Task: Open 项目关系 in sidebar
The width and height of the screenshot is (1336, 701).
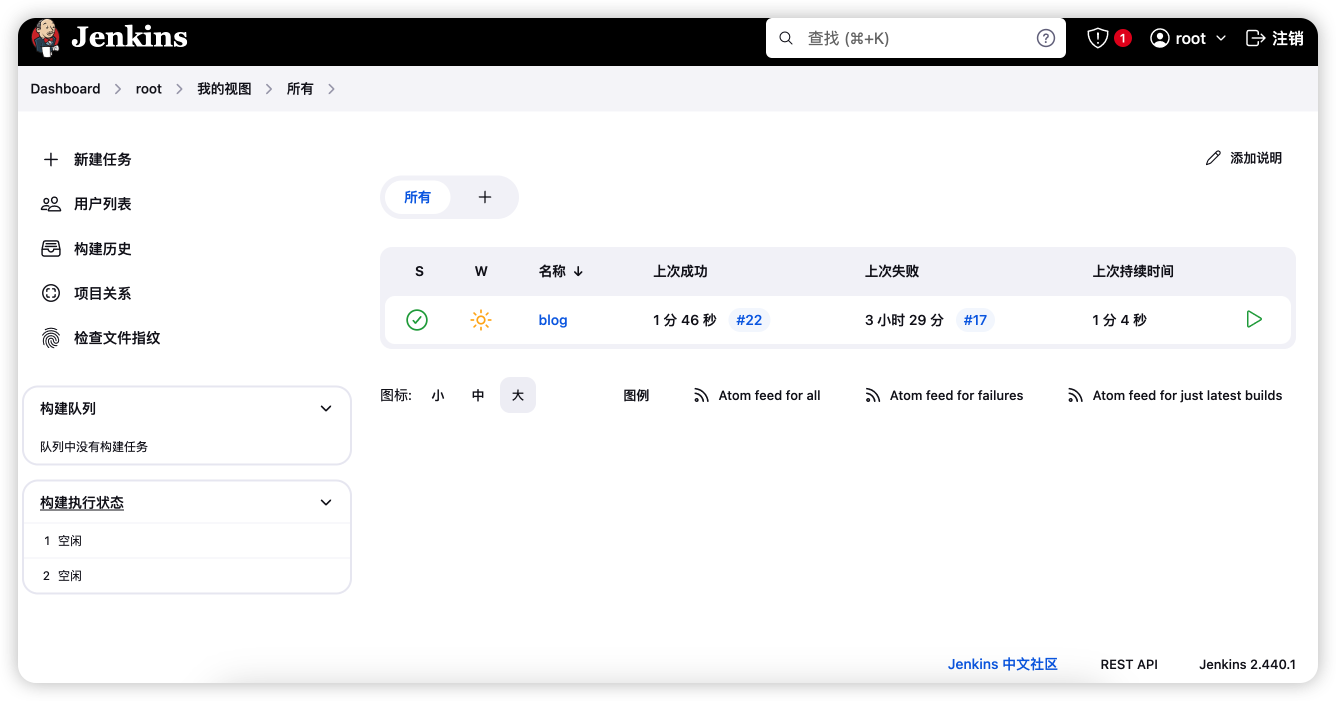Action: (103, 293)
